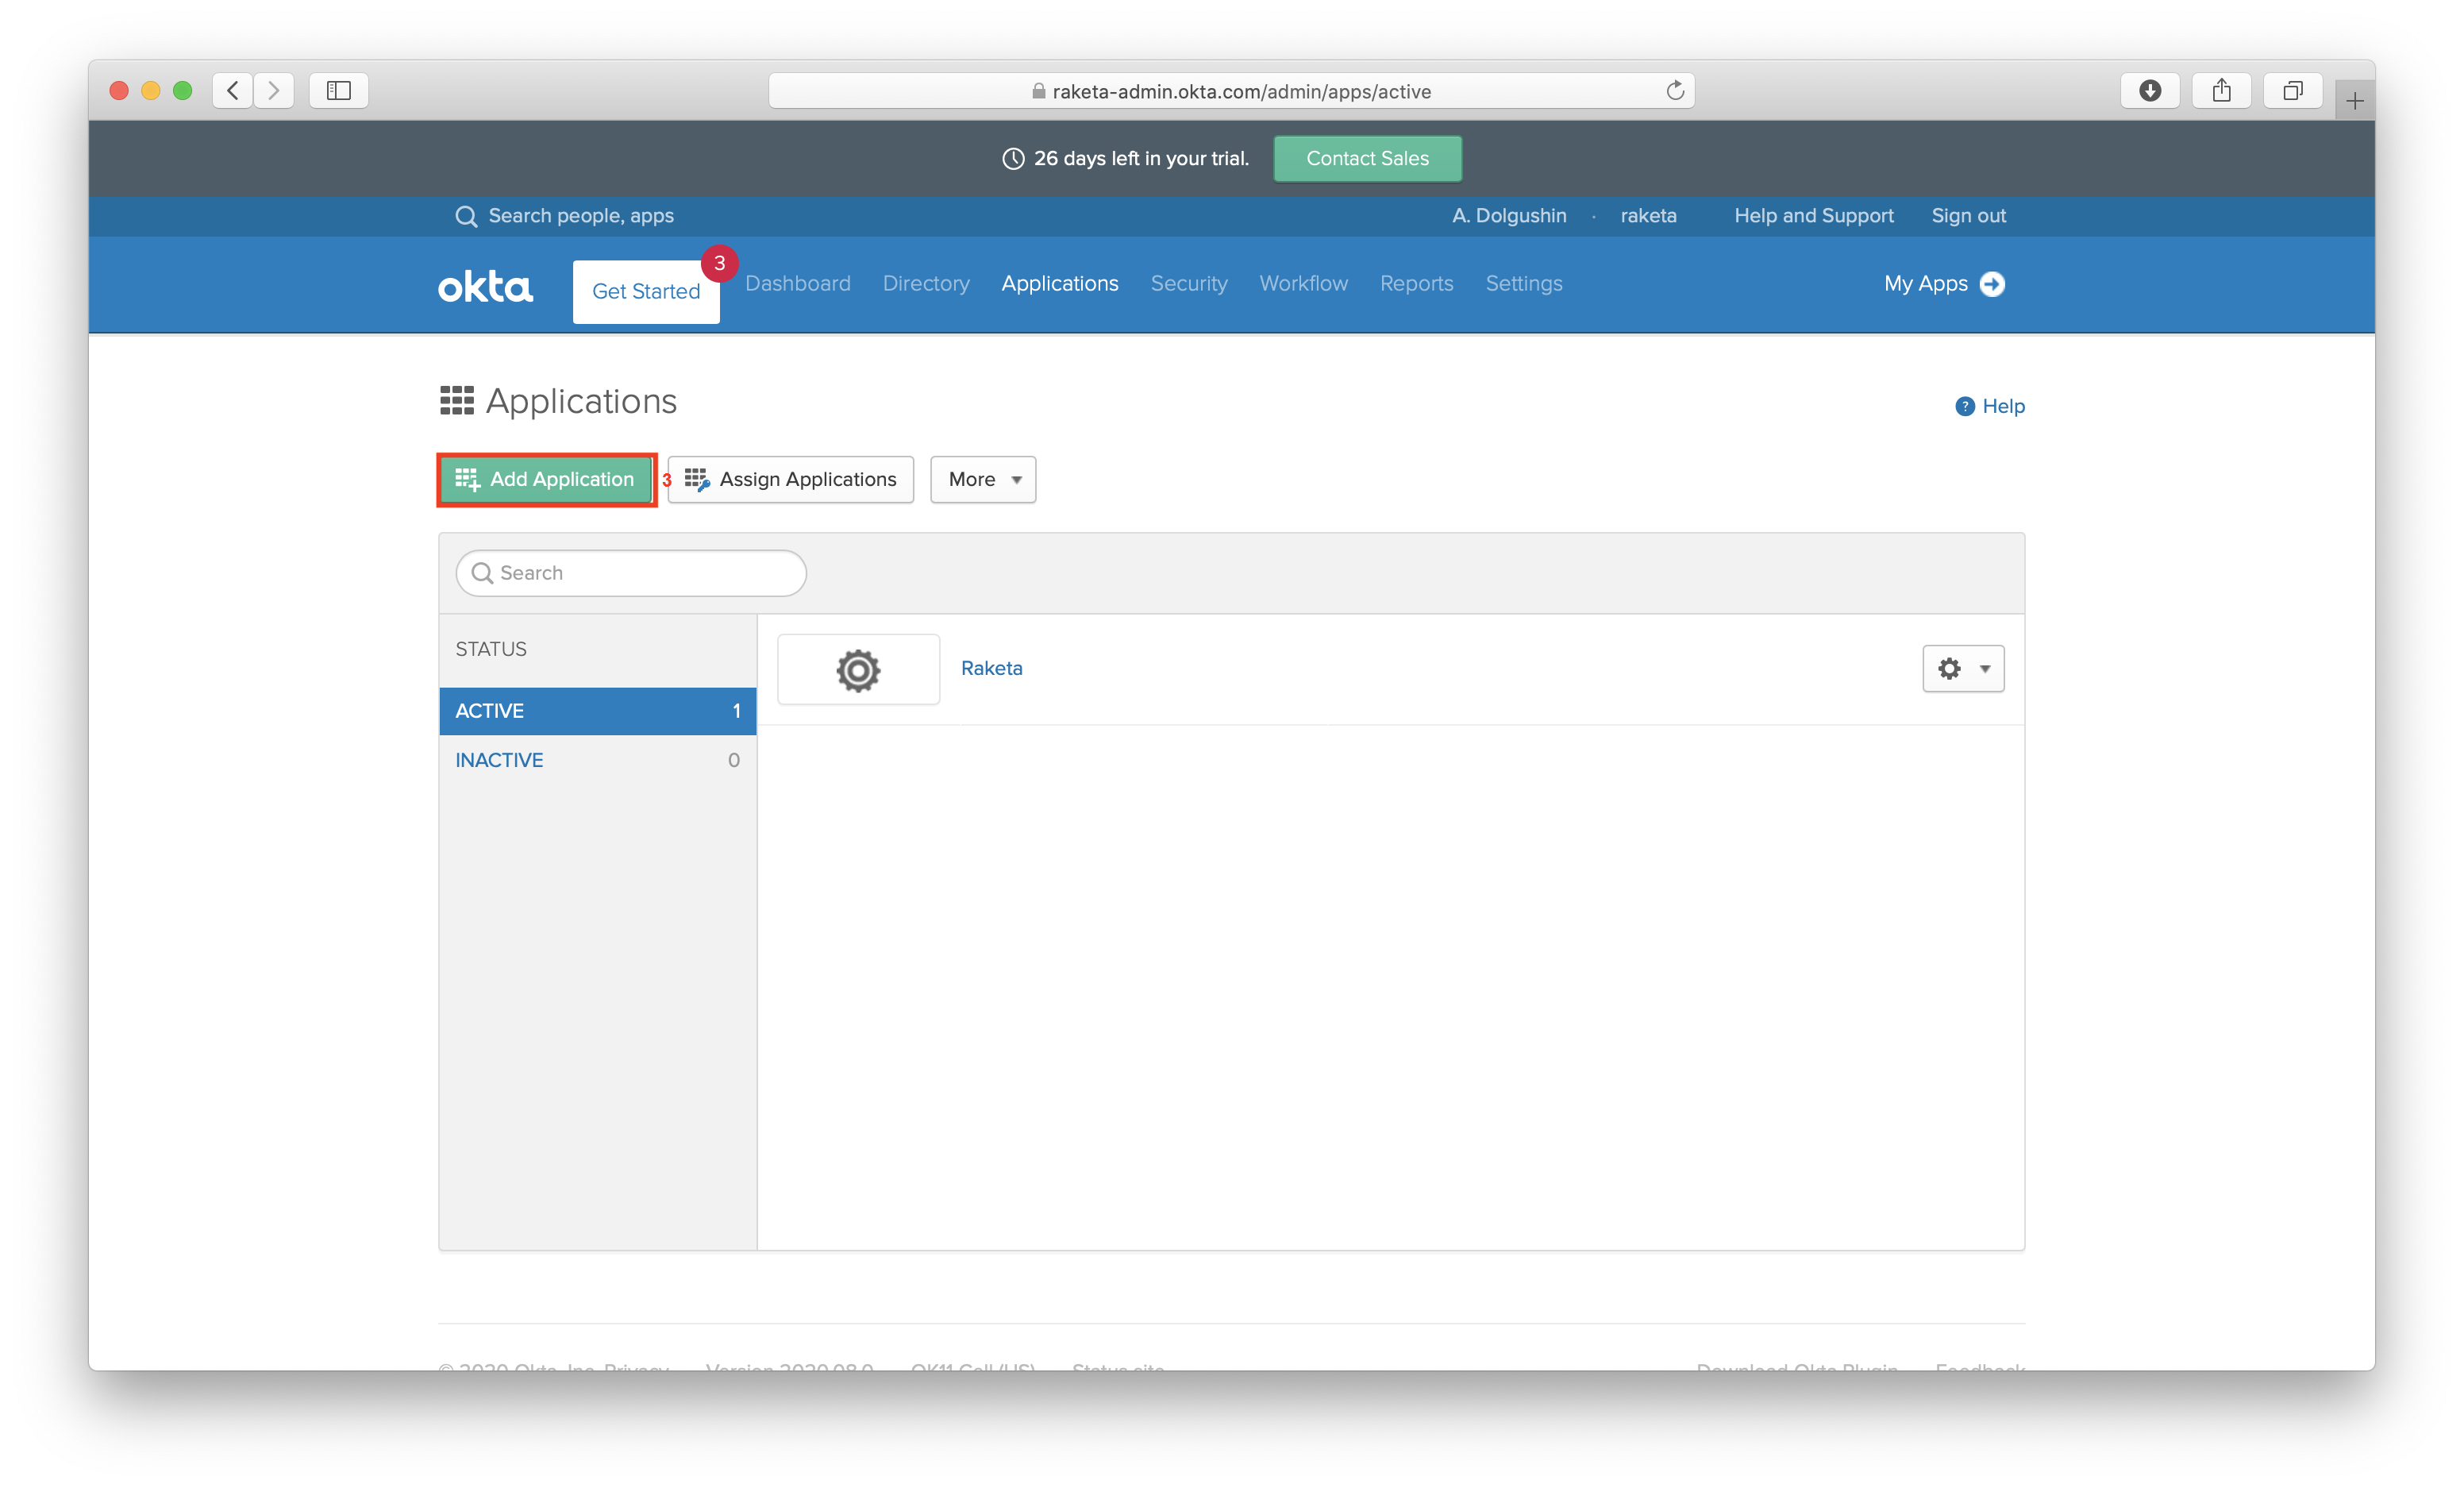Open the Reports menu
This screenshot has width=2464, height=1488.
1416,284
